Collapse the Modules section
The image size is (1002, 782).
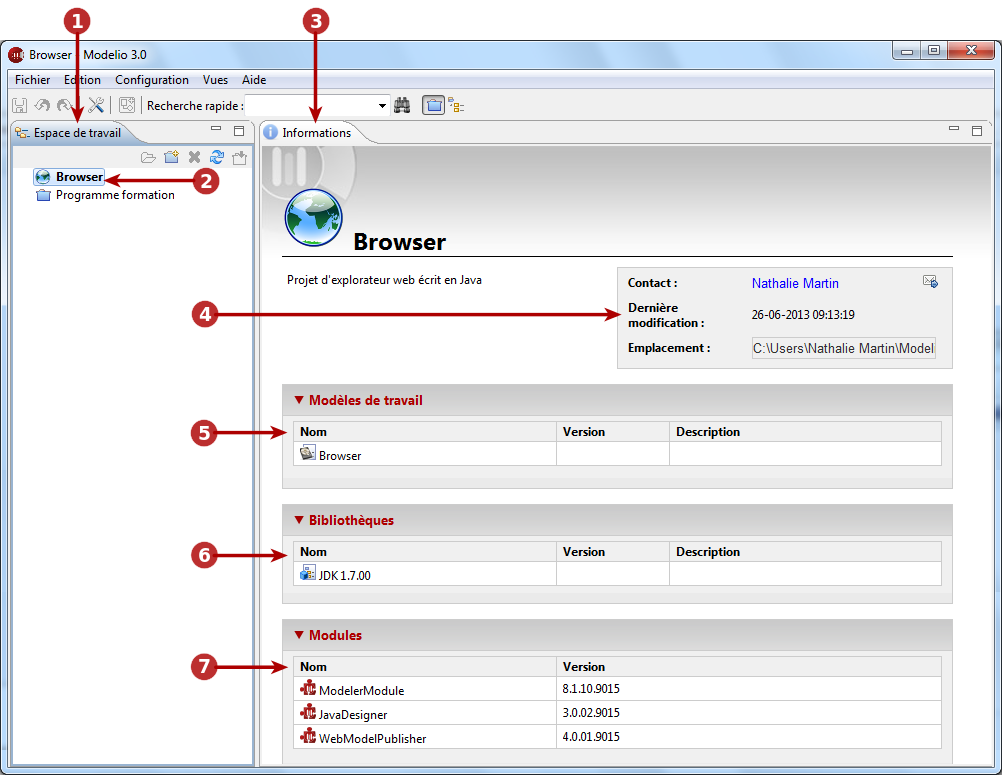tap(298, 635)
